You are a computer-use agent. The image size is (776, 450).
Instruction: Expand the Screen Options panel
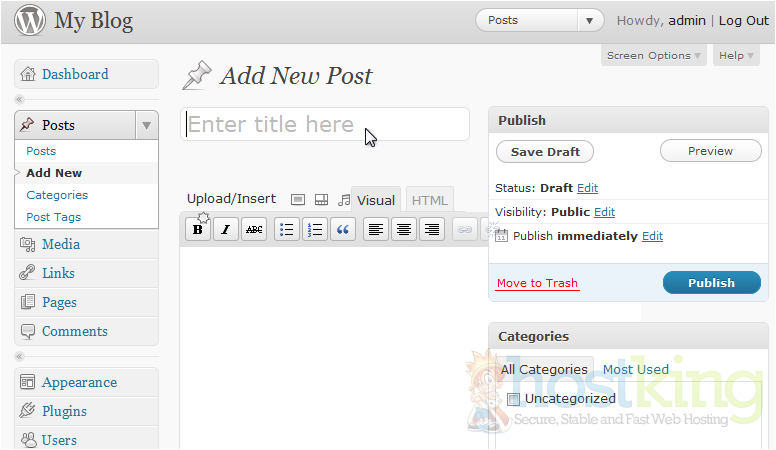[655, 56]
